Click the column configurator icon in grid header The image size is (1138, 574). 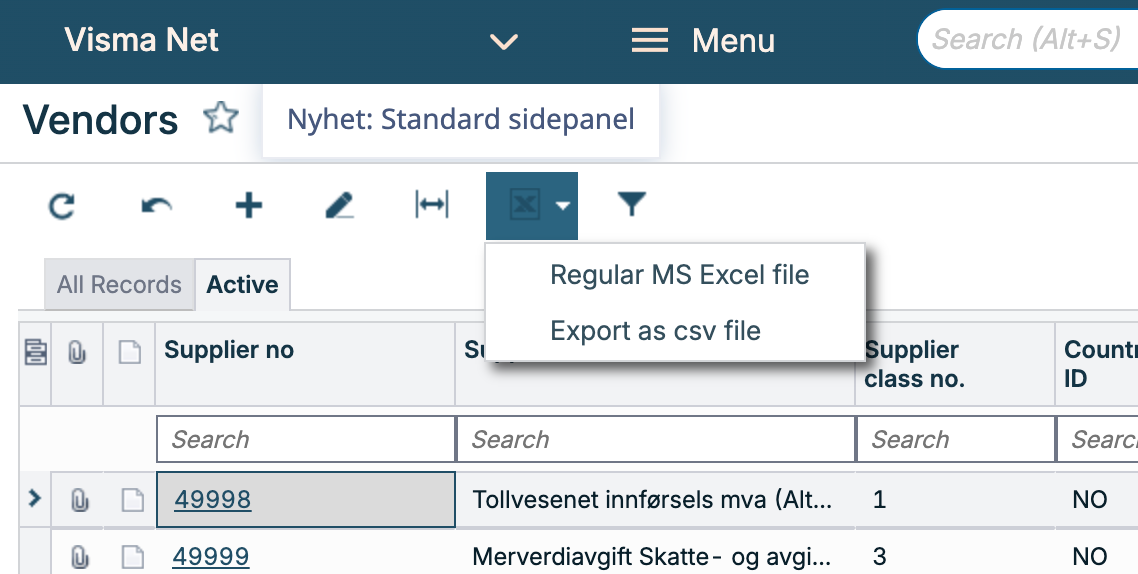pos(36,353)
